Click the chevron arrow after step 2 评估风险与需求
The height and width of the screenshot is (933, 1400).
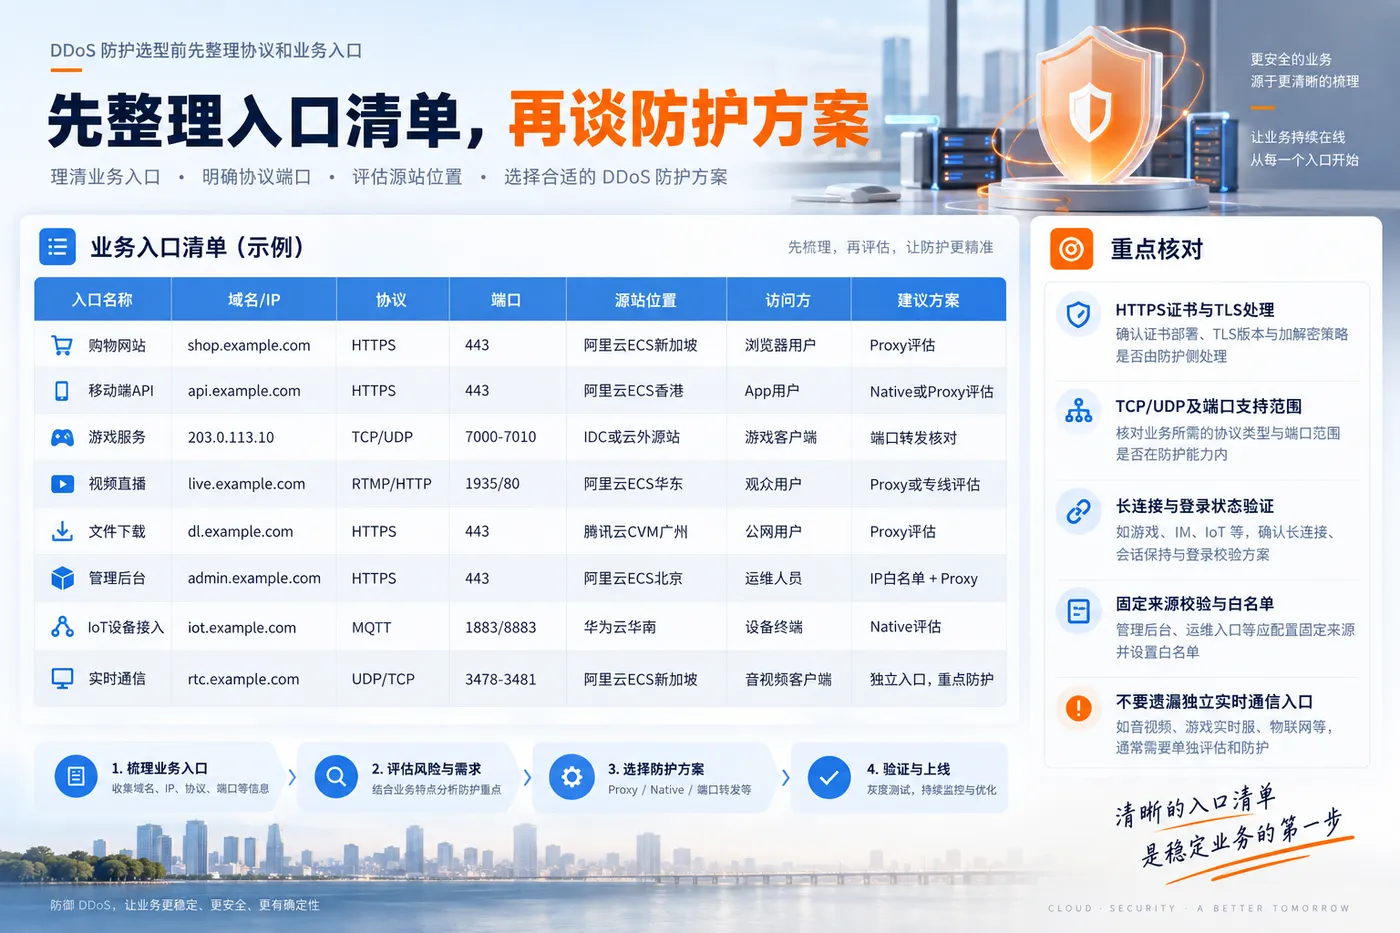(x=527, y=776)
